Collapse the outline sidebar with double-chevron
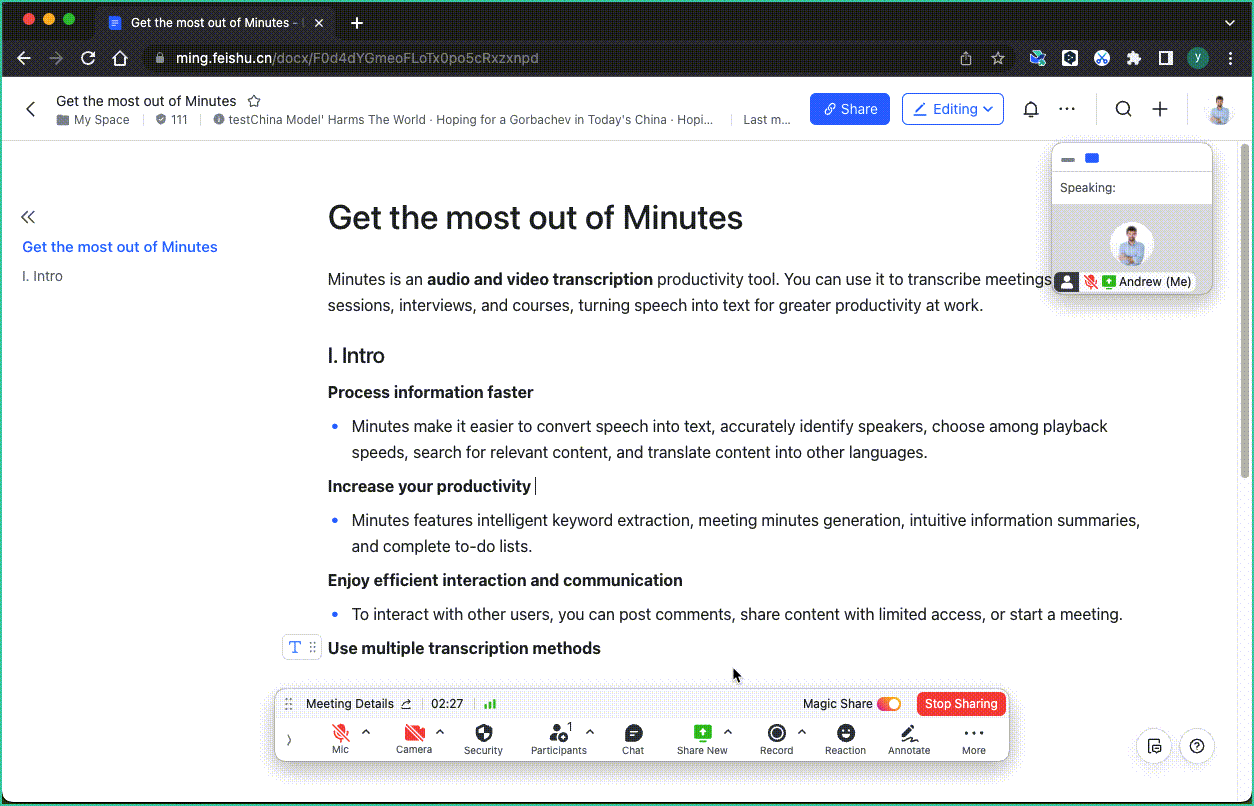Viewport: 1254px width, 806px height. [x=28, y=217]
